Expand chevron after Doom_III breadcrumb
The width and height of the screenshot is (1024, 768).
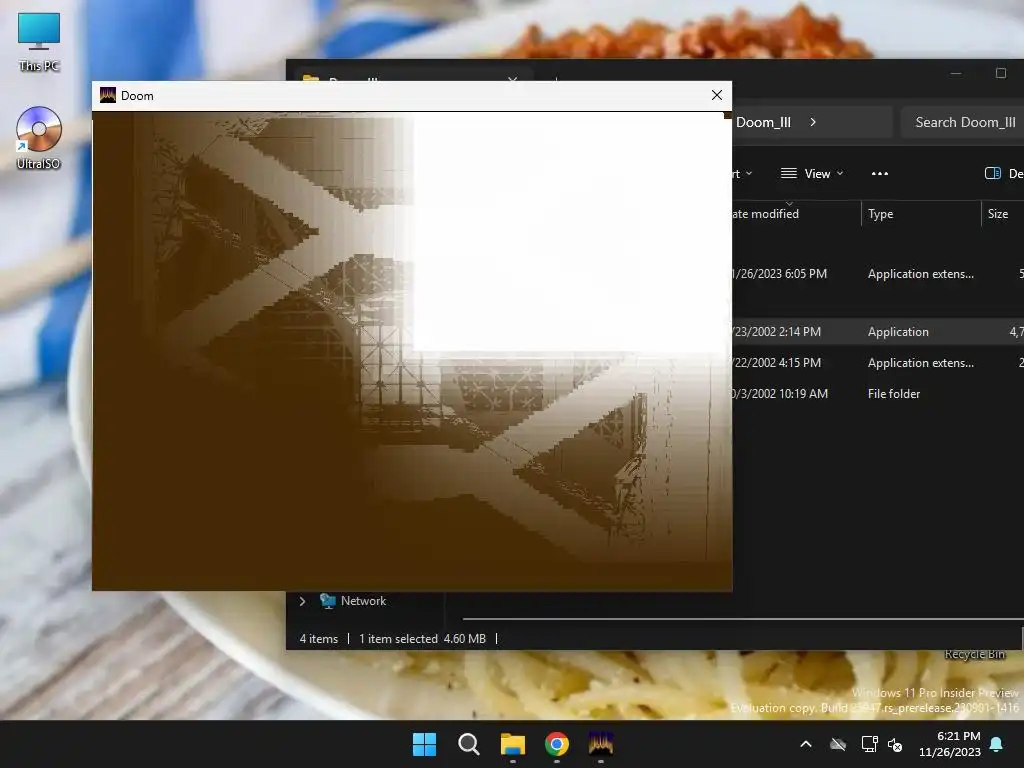[x=813, y=122]
